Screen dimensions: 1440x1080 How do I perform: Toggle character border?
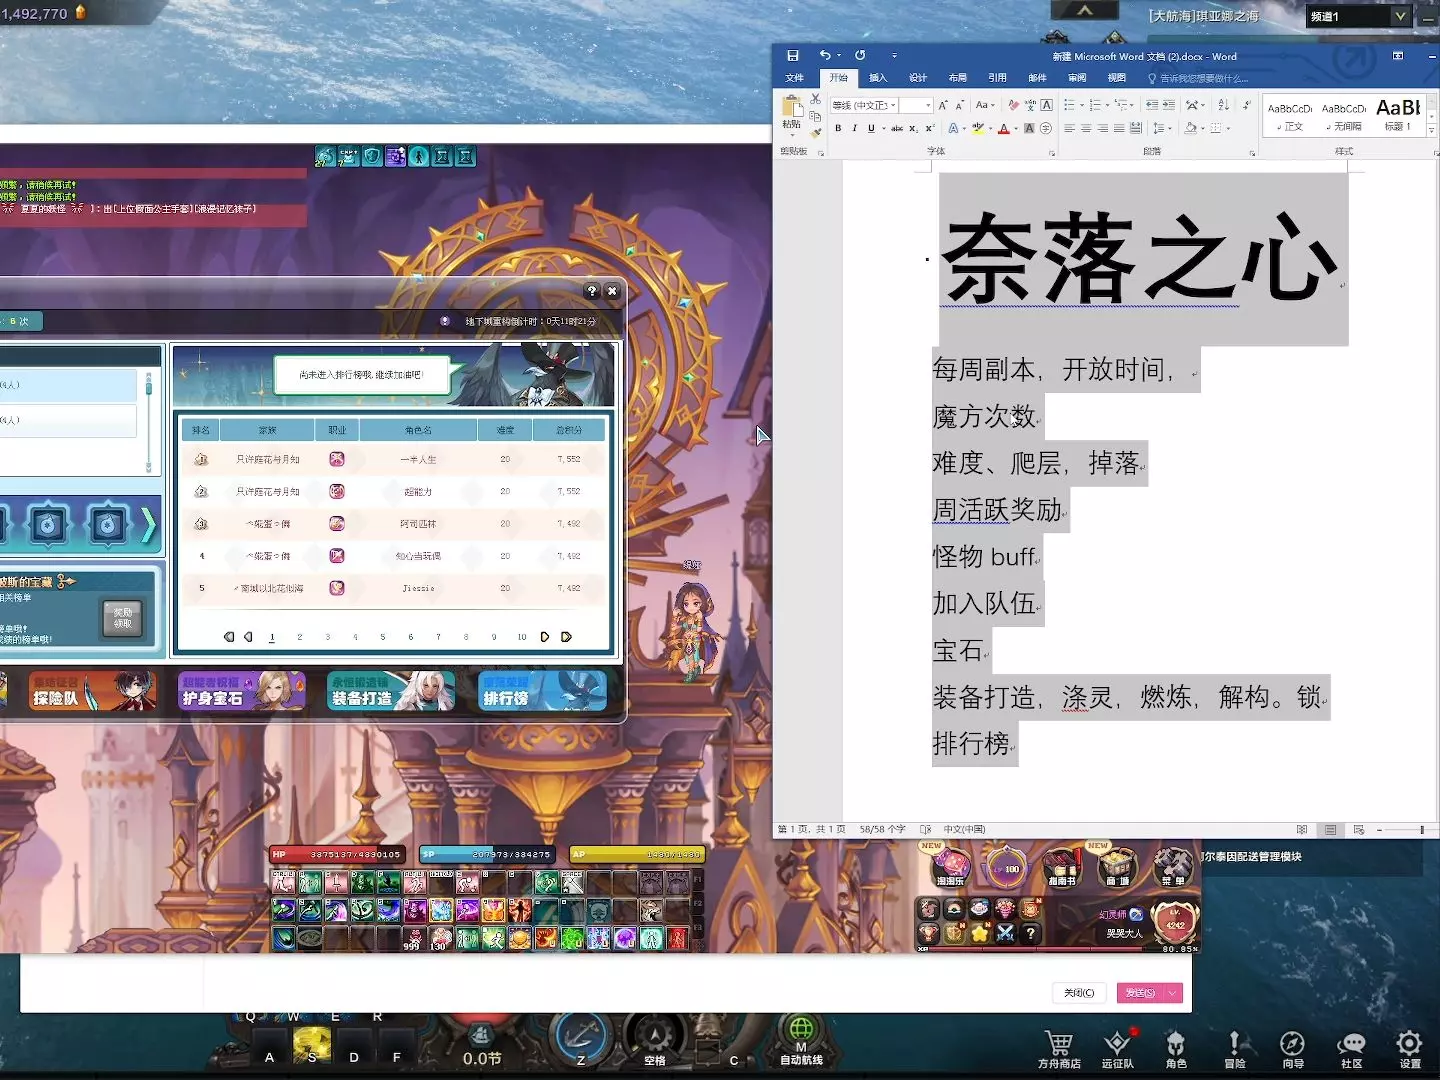[1046, 105]
